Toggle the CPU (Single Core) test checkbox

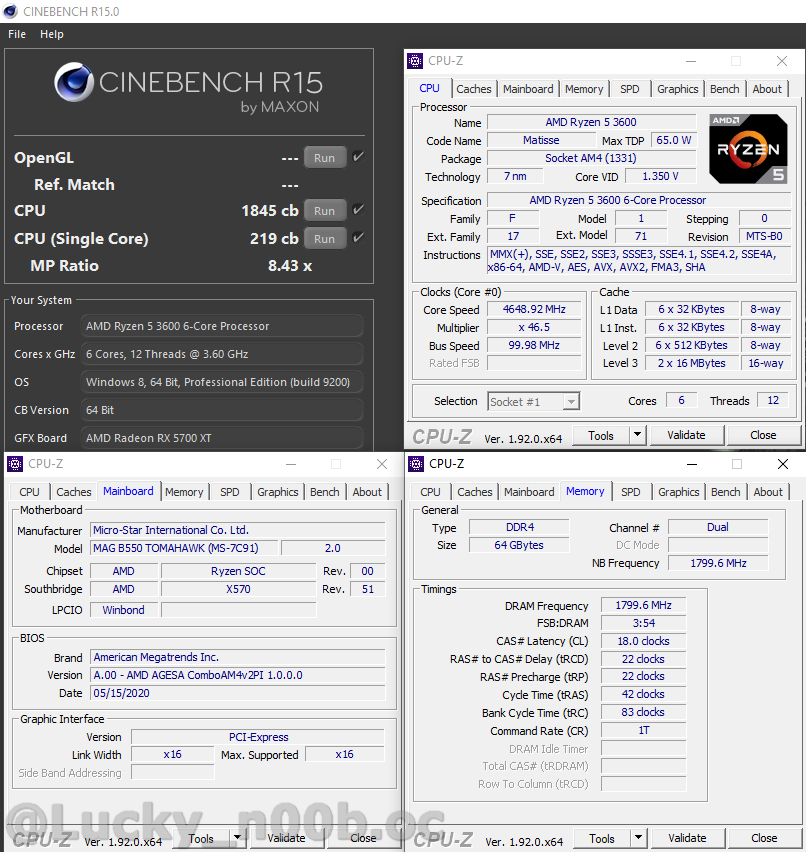tap(358, 238)
